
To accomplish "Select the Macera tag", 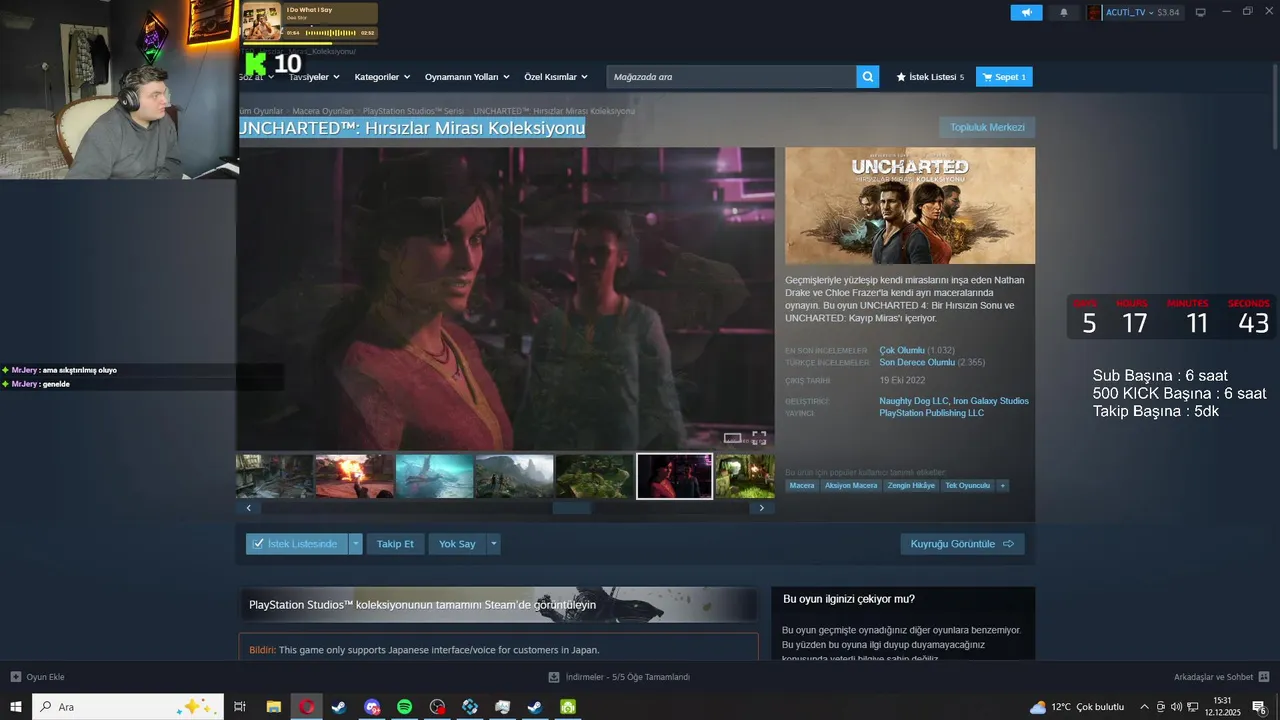I will (802, 486).
